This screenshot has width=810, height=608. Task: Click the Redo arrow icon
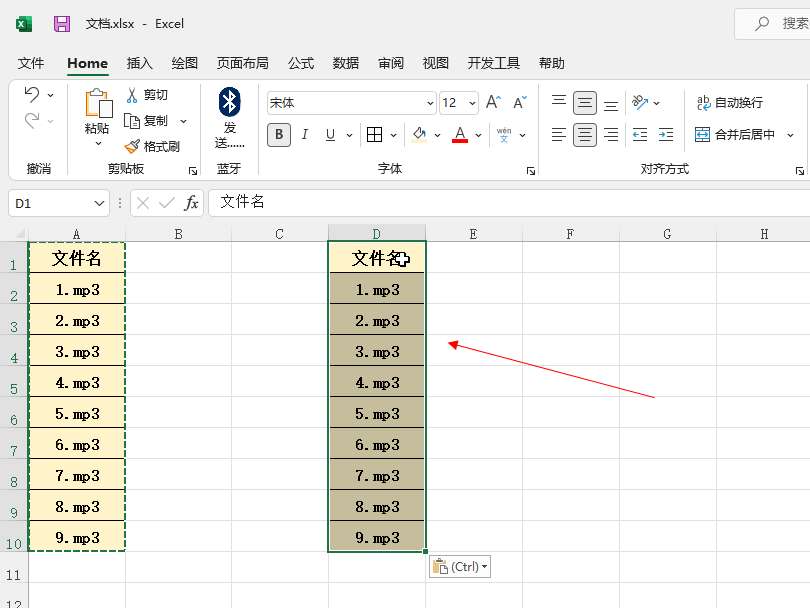(x=32, y=121)
